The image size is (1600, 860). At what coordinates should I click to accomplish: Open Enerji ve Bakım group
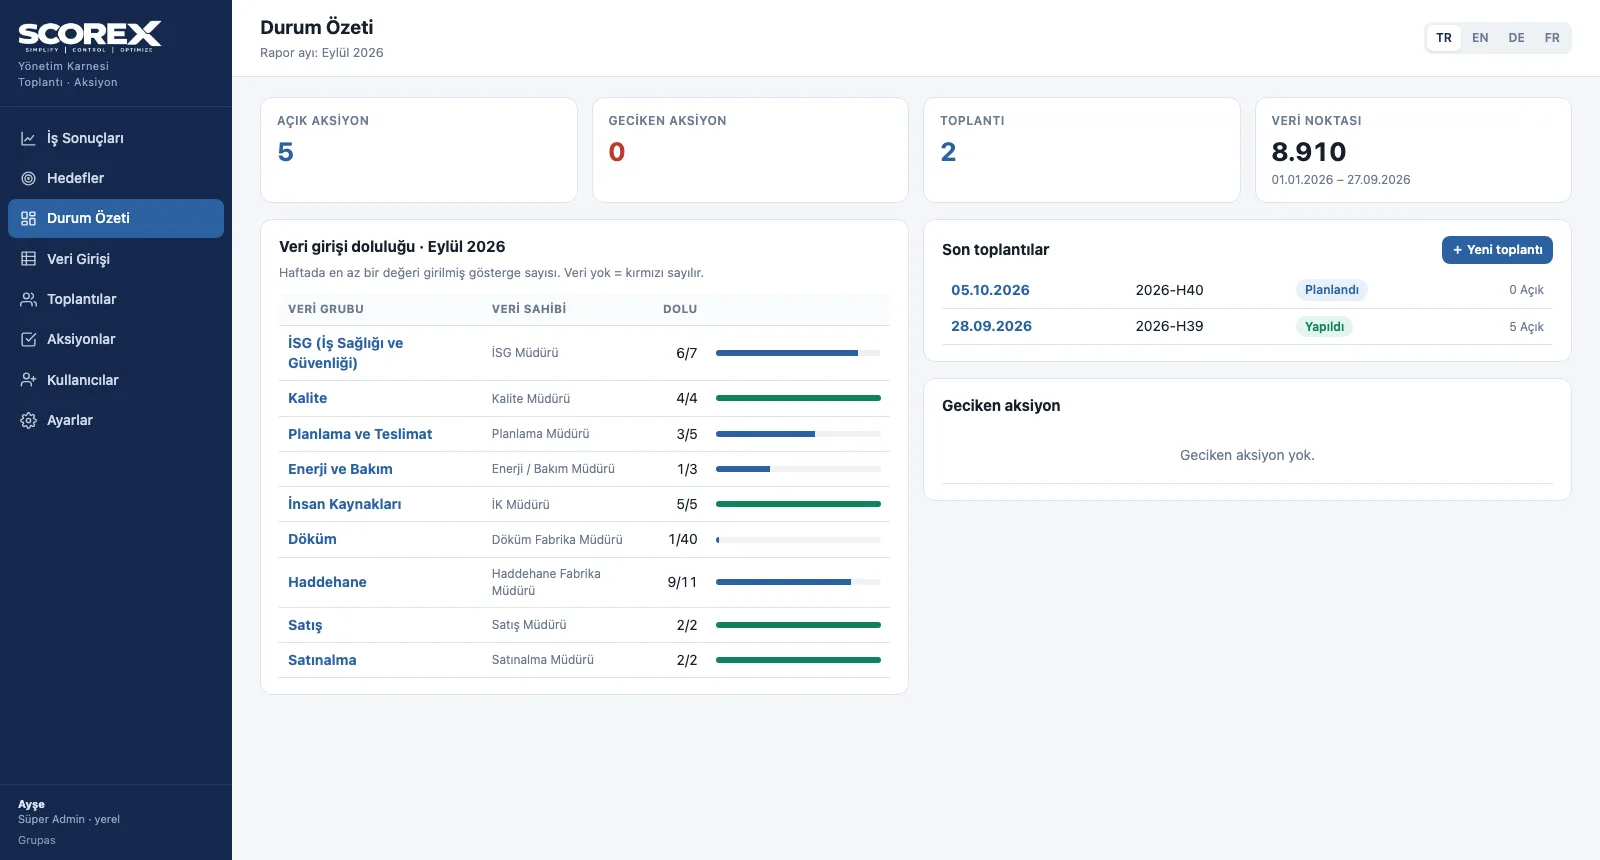(x=340, y=469)
